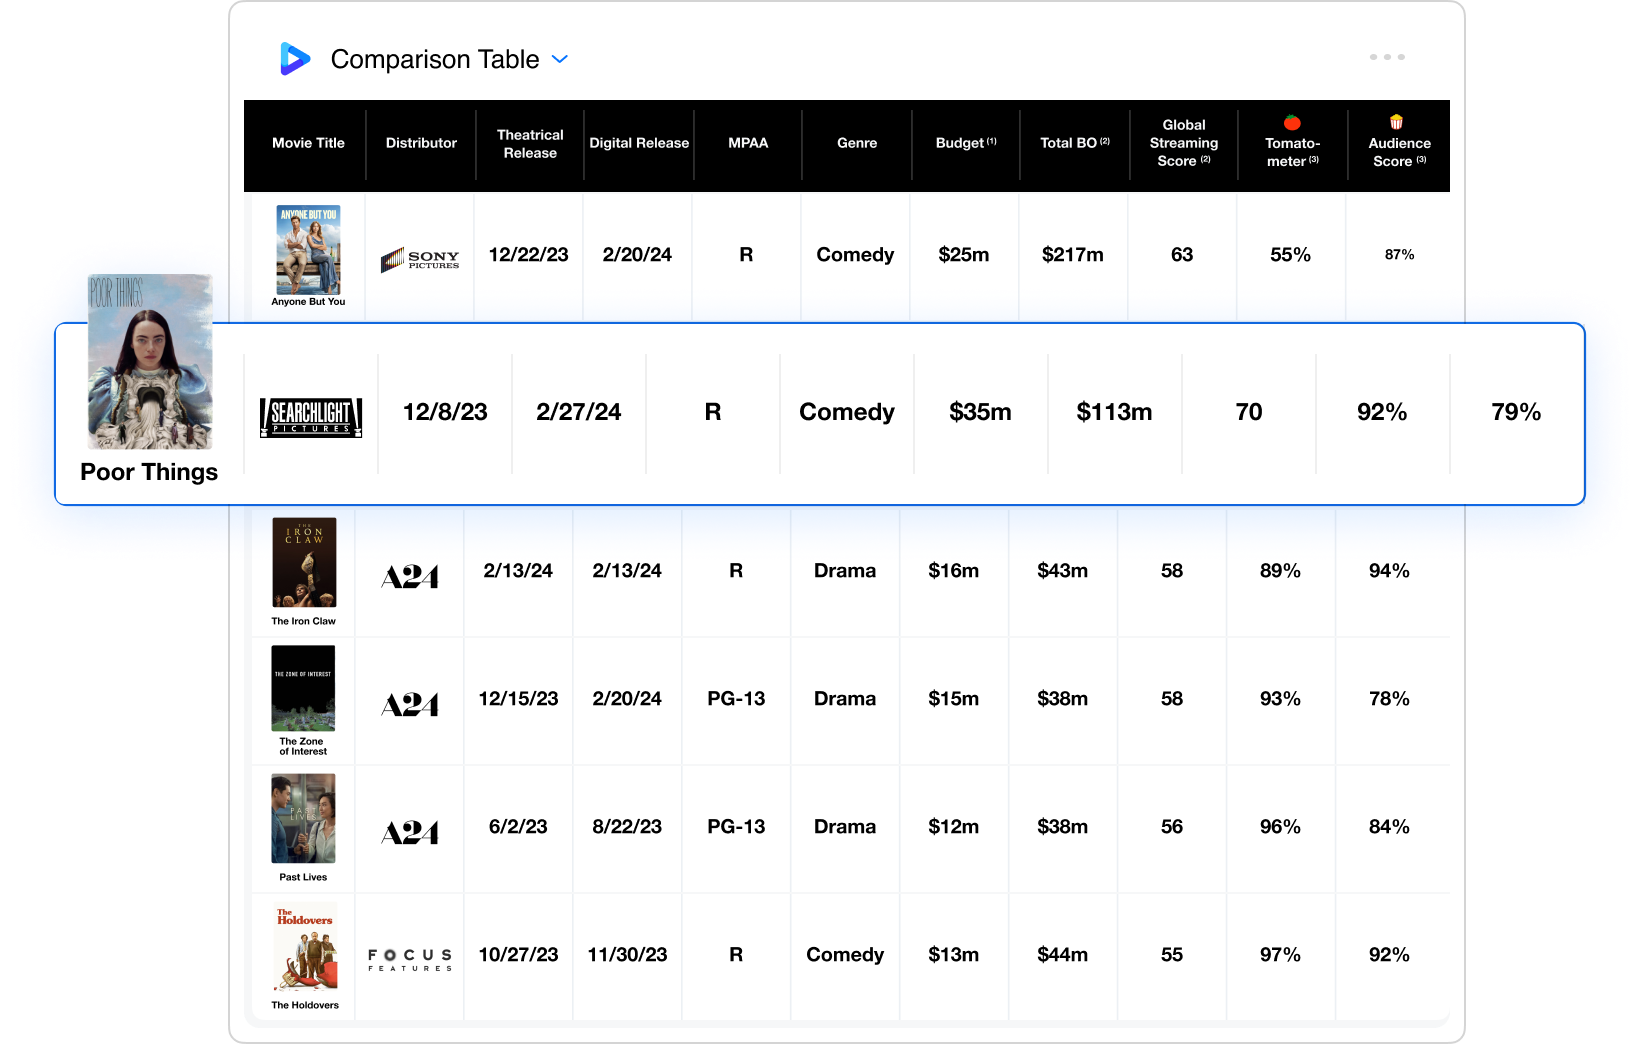Click the Sony Pictures distributor logo

tap(420, 260)
